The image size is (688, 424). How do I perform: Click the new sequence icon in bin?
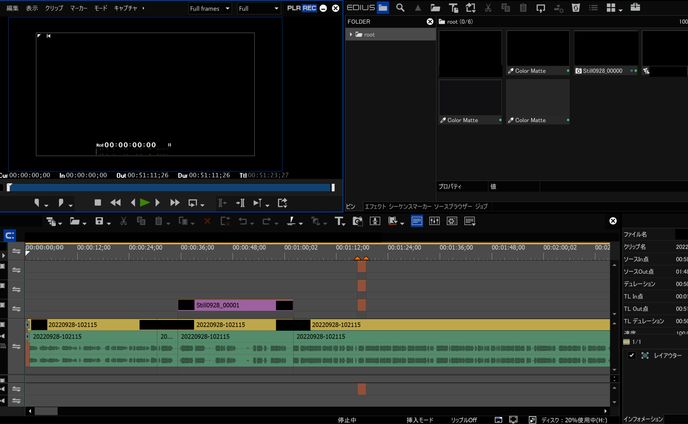coord(471,7)
